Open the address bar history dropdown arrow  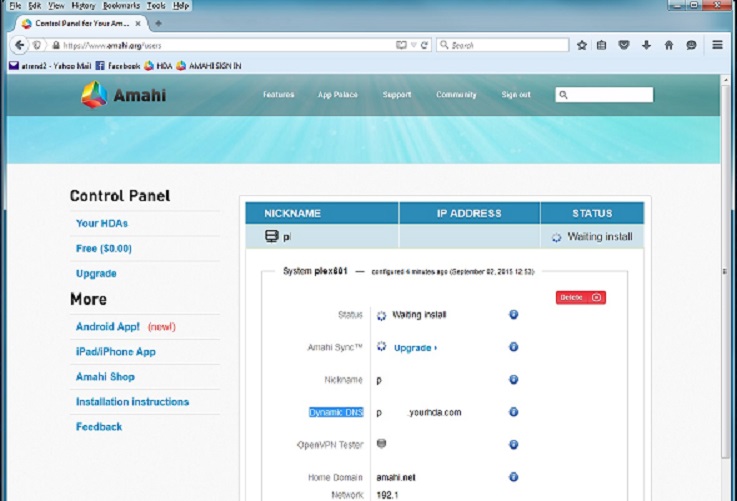[414, 45]
